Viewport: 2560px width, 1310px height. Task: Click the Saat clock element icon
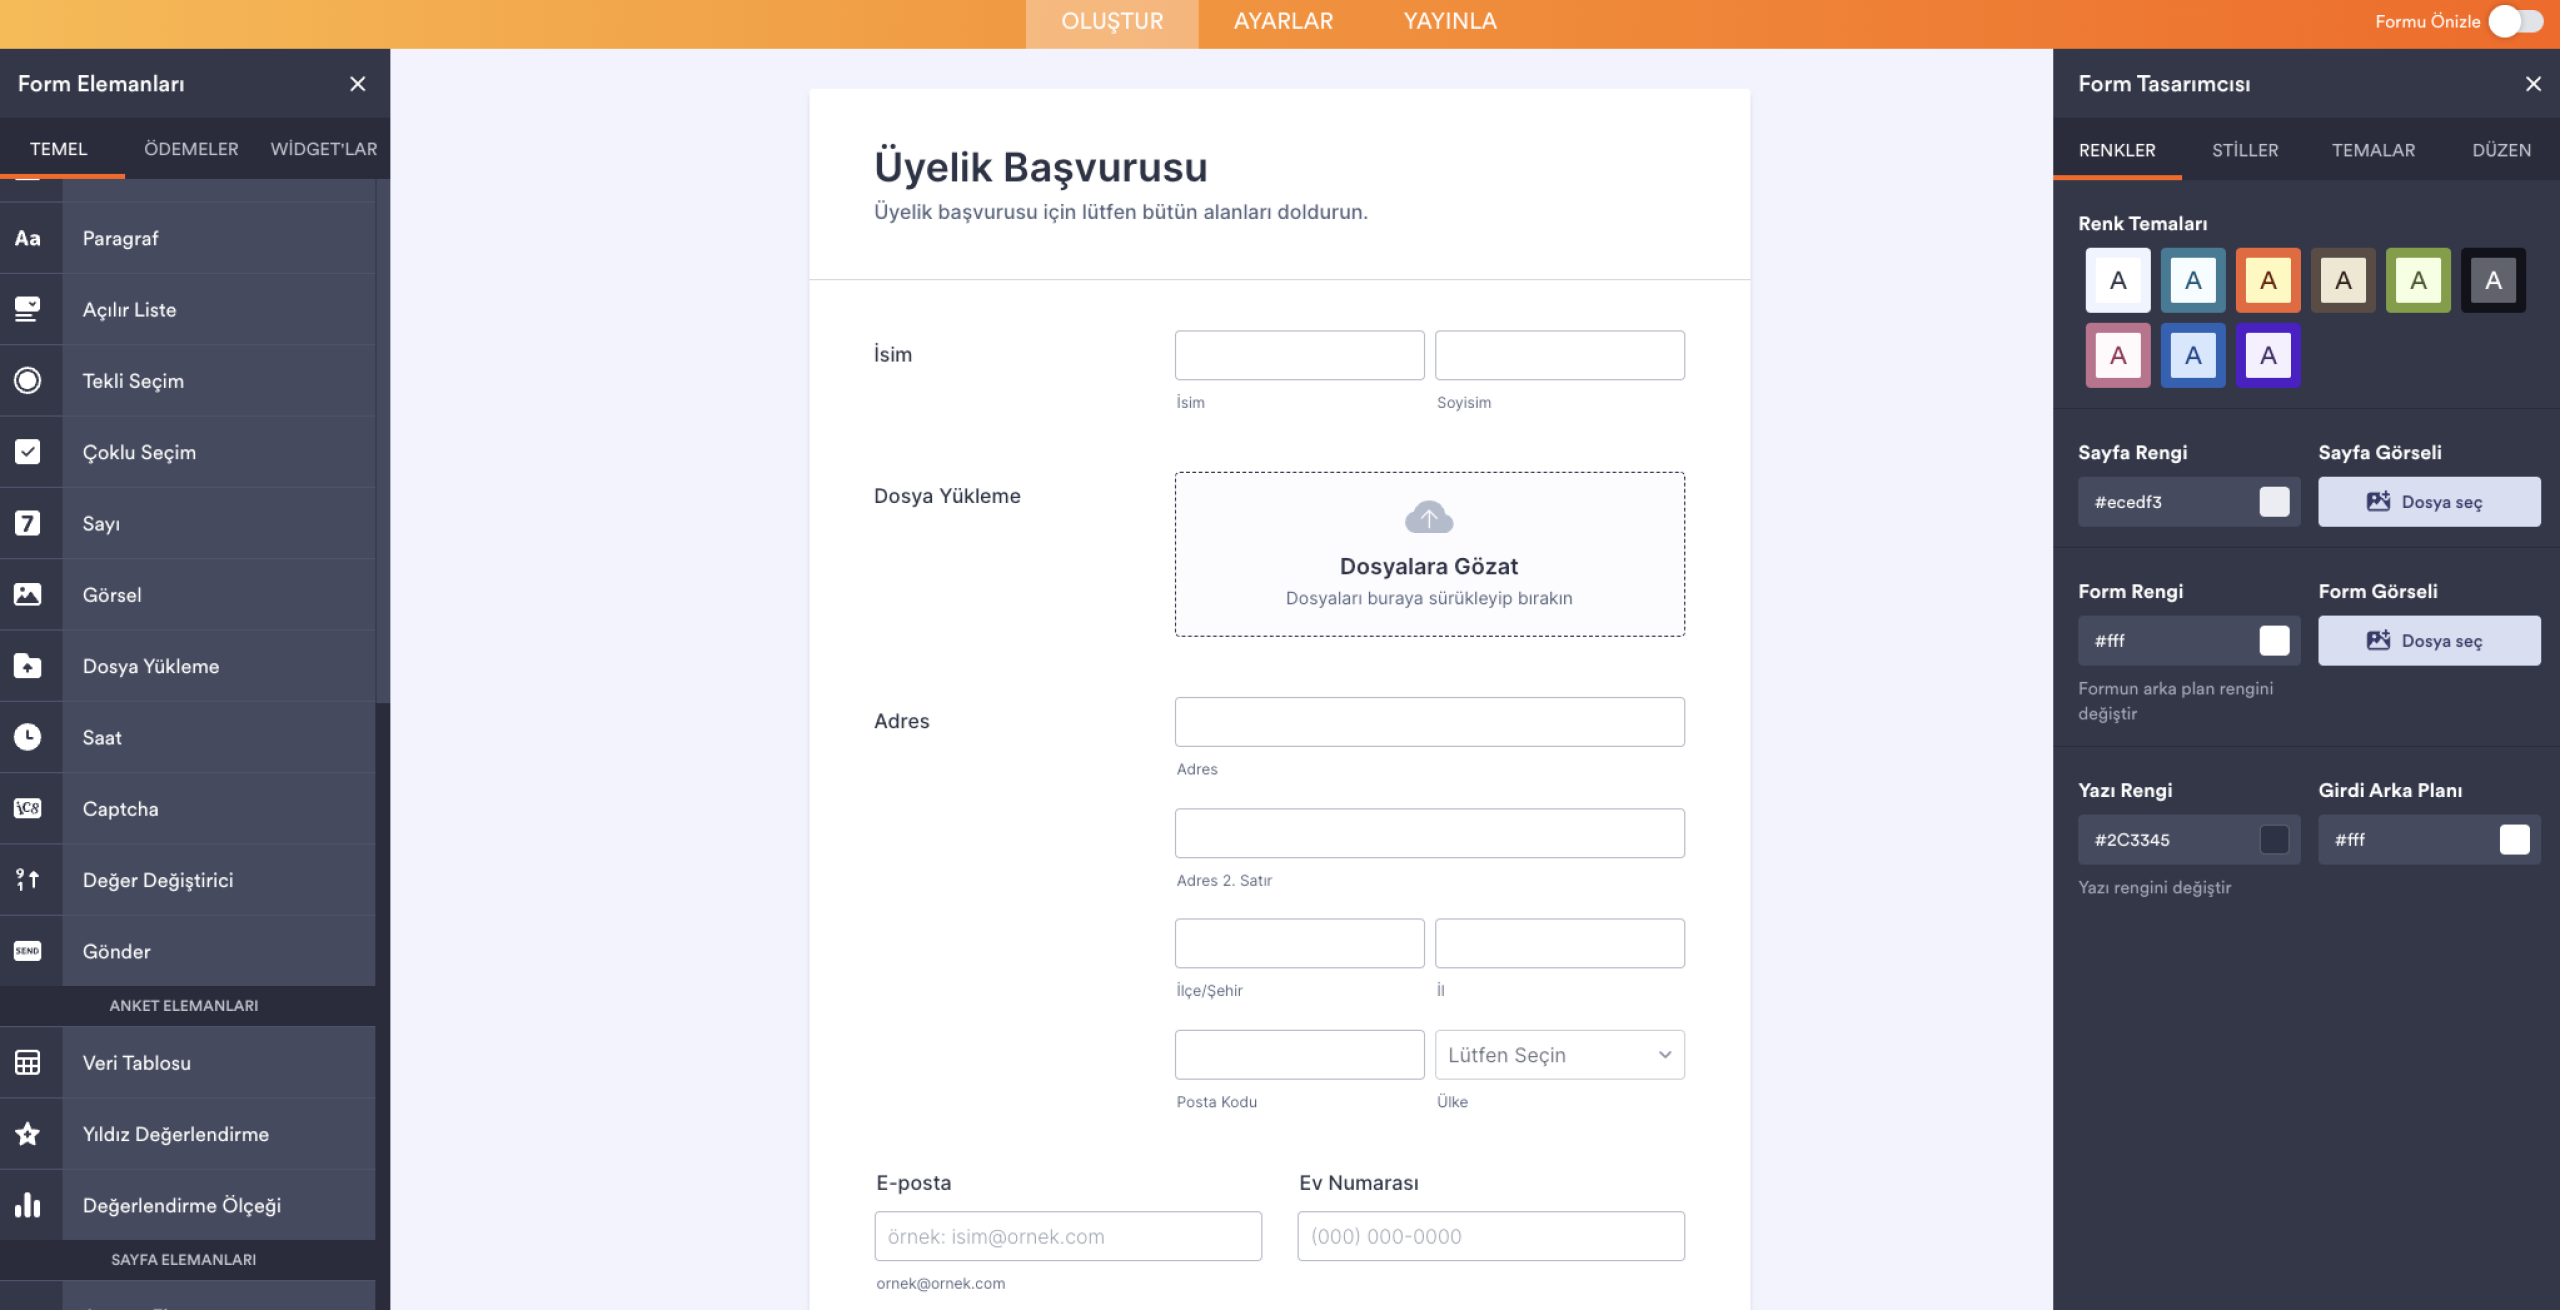[28, 737]
